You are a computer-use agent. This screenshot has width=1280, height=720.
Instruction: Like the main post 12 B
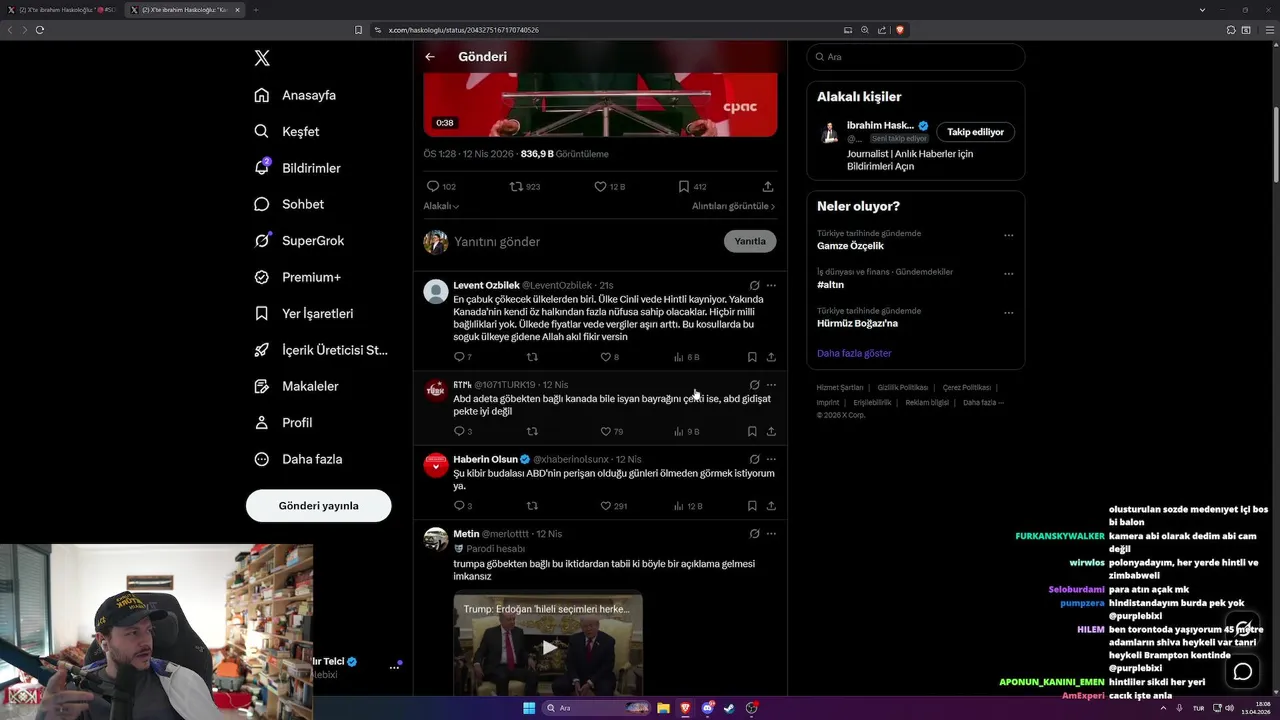pos(600,187)
